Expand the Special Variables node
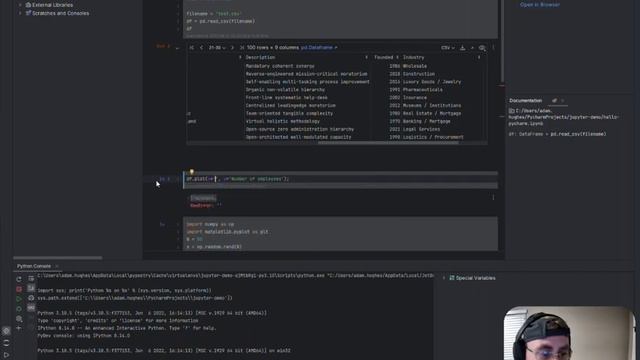 444,278
